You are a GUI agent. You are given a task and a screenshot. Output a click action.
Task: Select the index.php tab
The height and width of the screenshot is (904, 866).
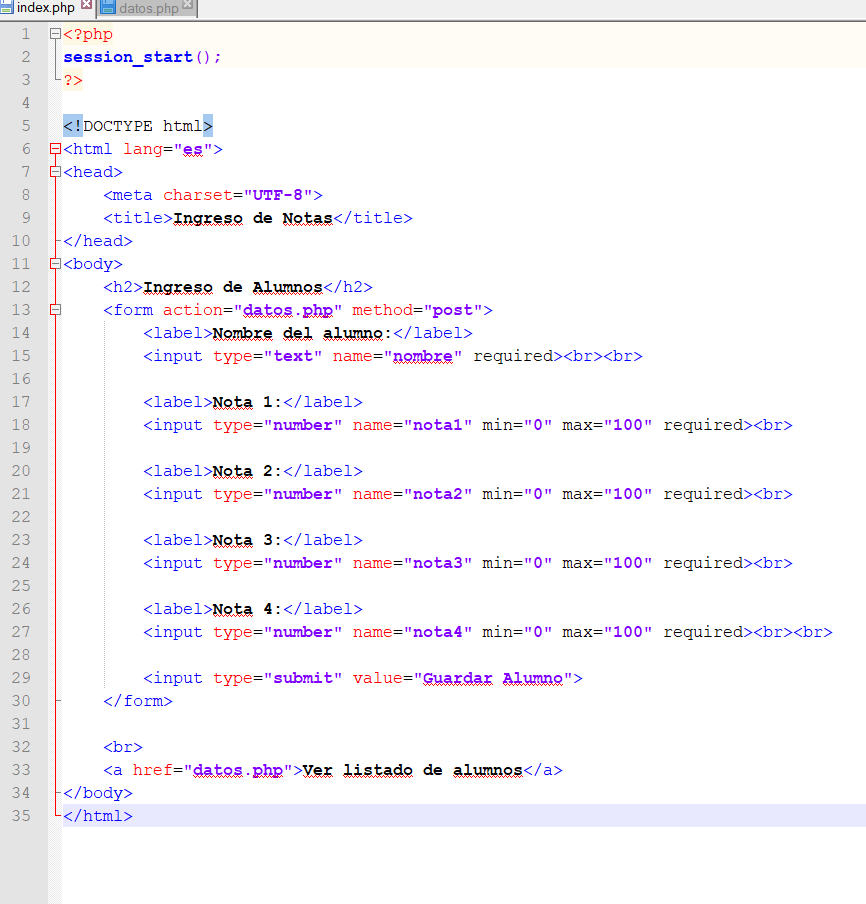(x=46, y=8)
